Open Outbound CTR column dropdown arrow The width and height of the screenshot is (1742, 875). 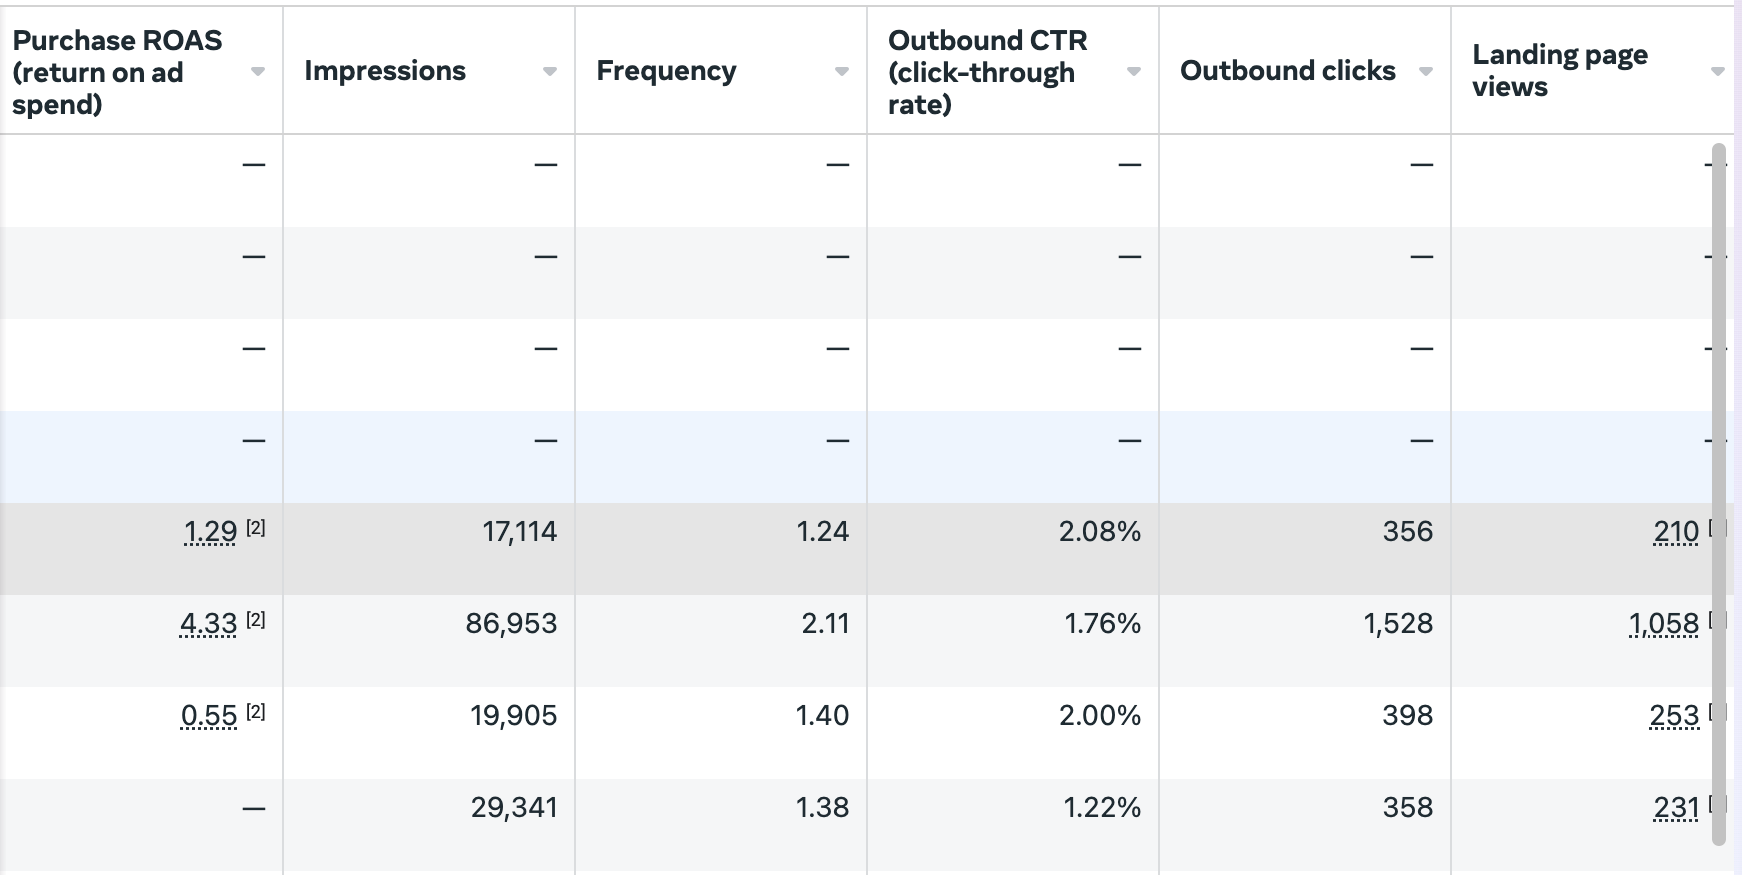pyautogui.click(x=1133, y=72)
